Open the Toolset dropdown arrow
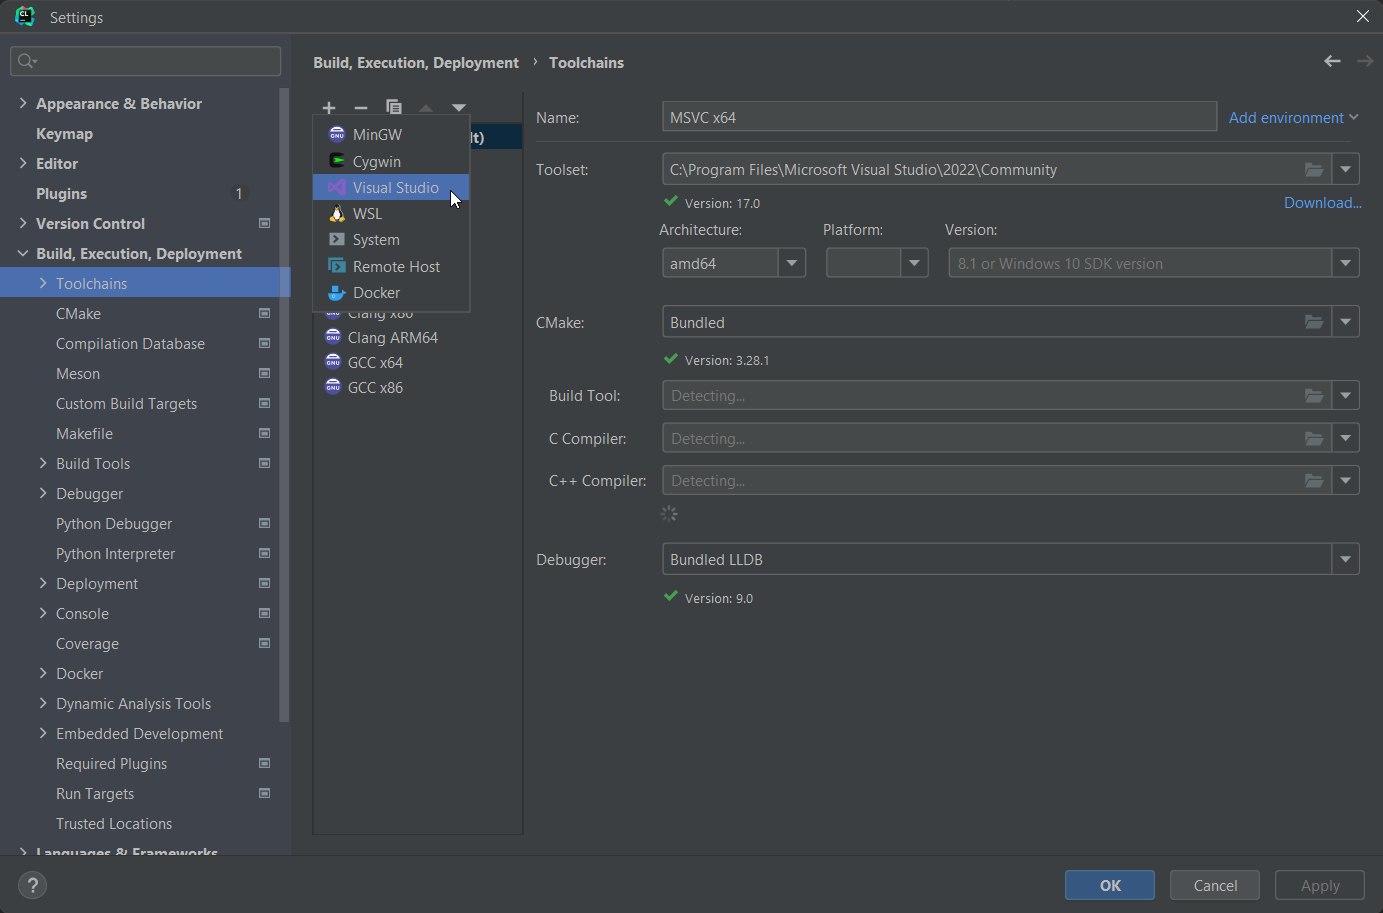 (1346, 169)
